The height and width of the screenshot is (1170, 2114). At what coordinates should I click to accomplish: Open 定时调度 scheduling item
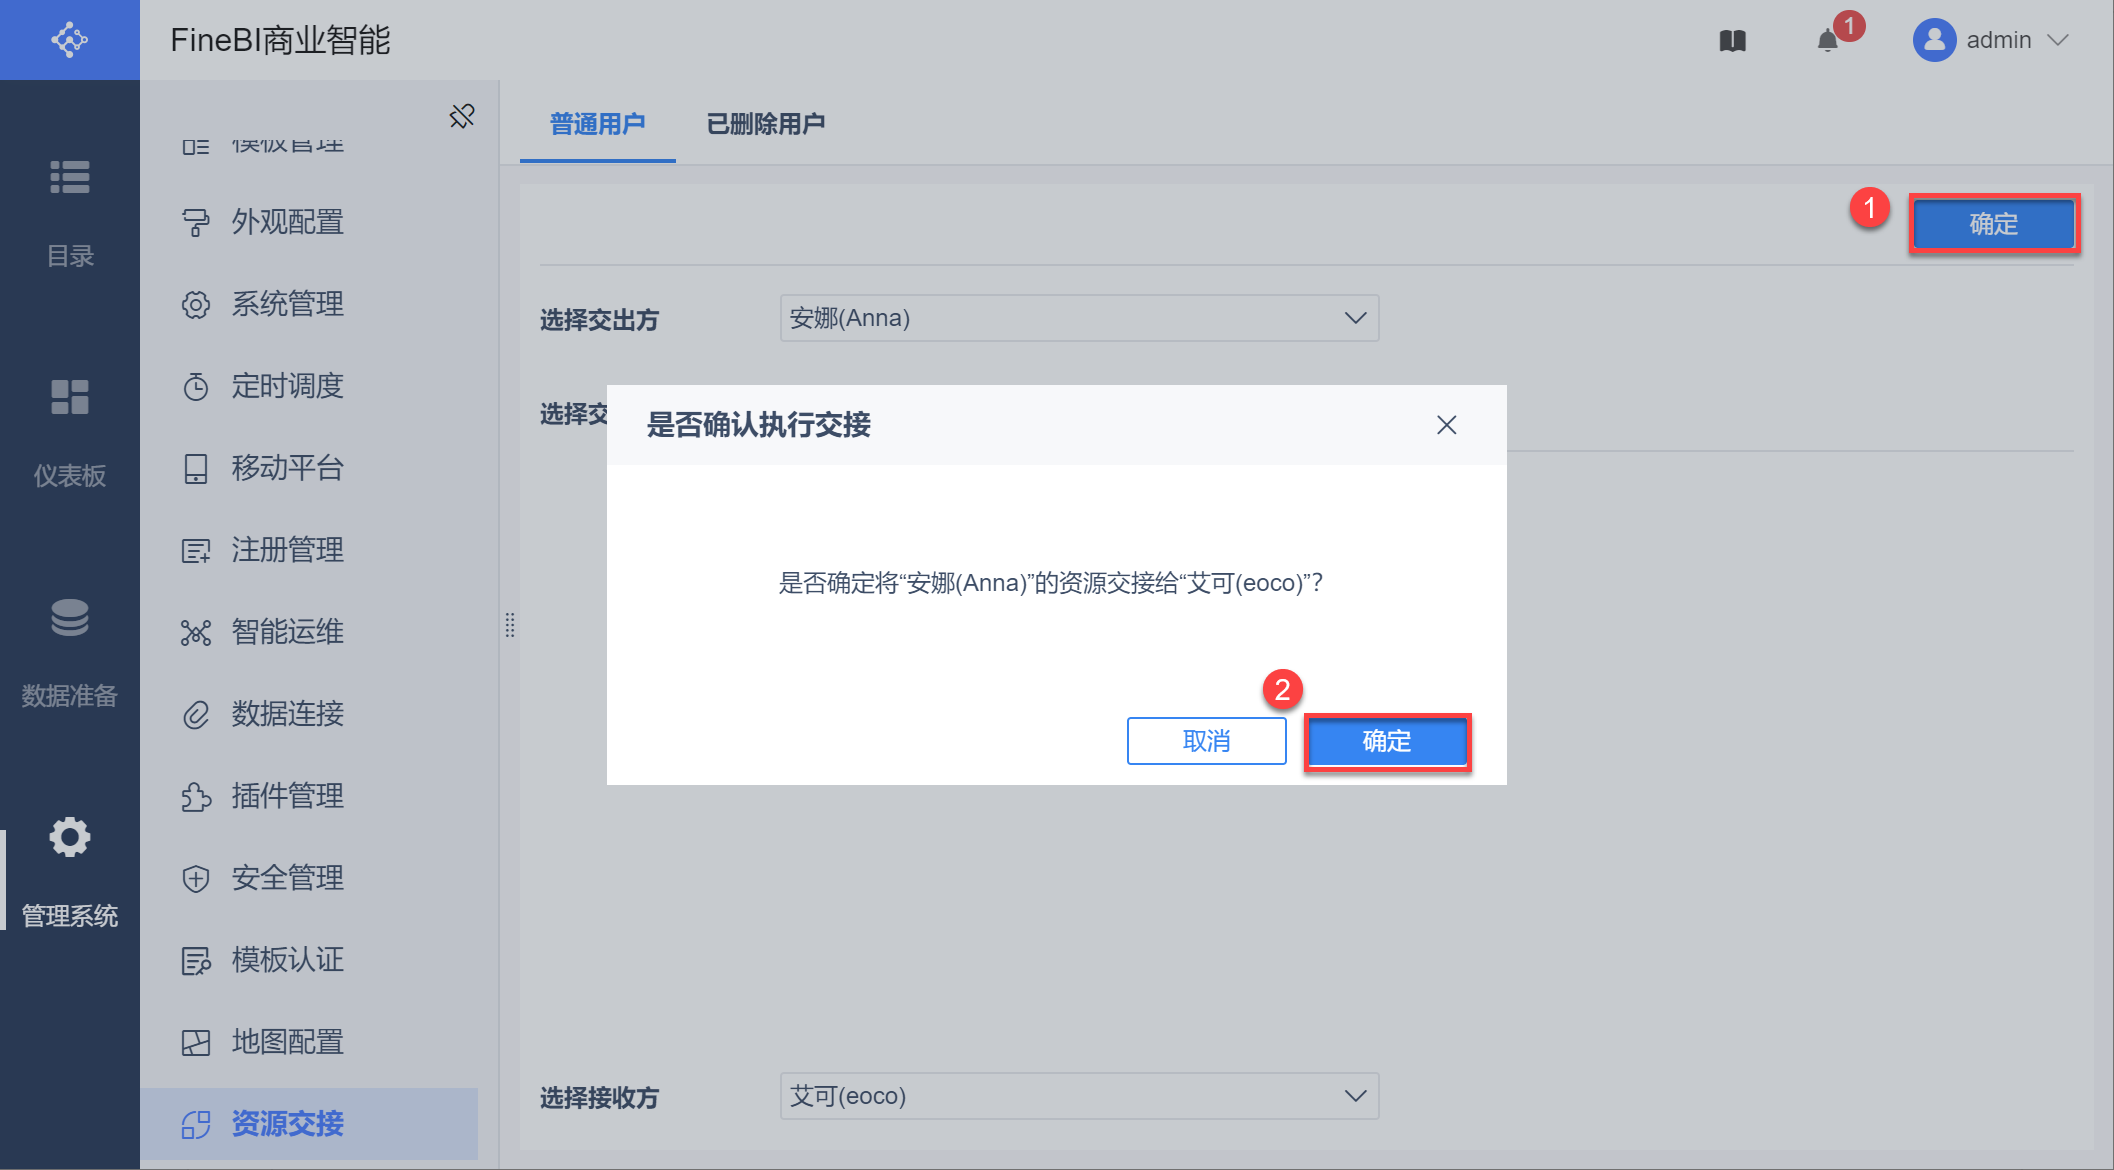(287, 386)
